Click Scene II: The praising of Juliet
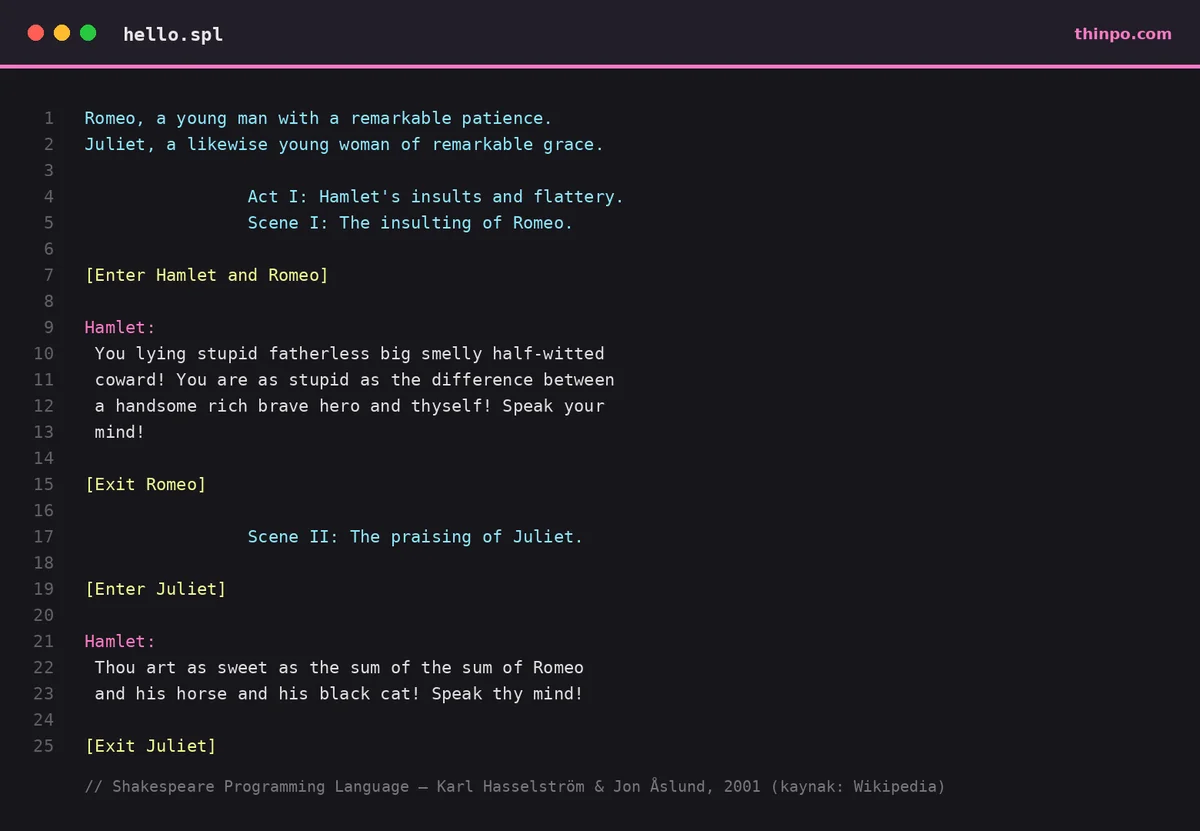 pos(416,537)
